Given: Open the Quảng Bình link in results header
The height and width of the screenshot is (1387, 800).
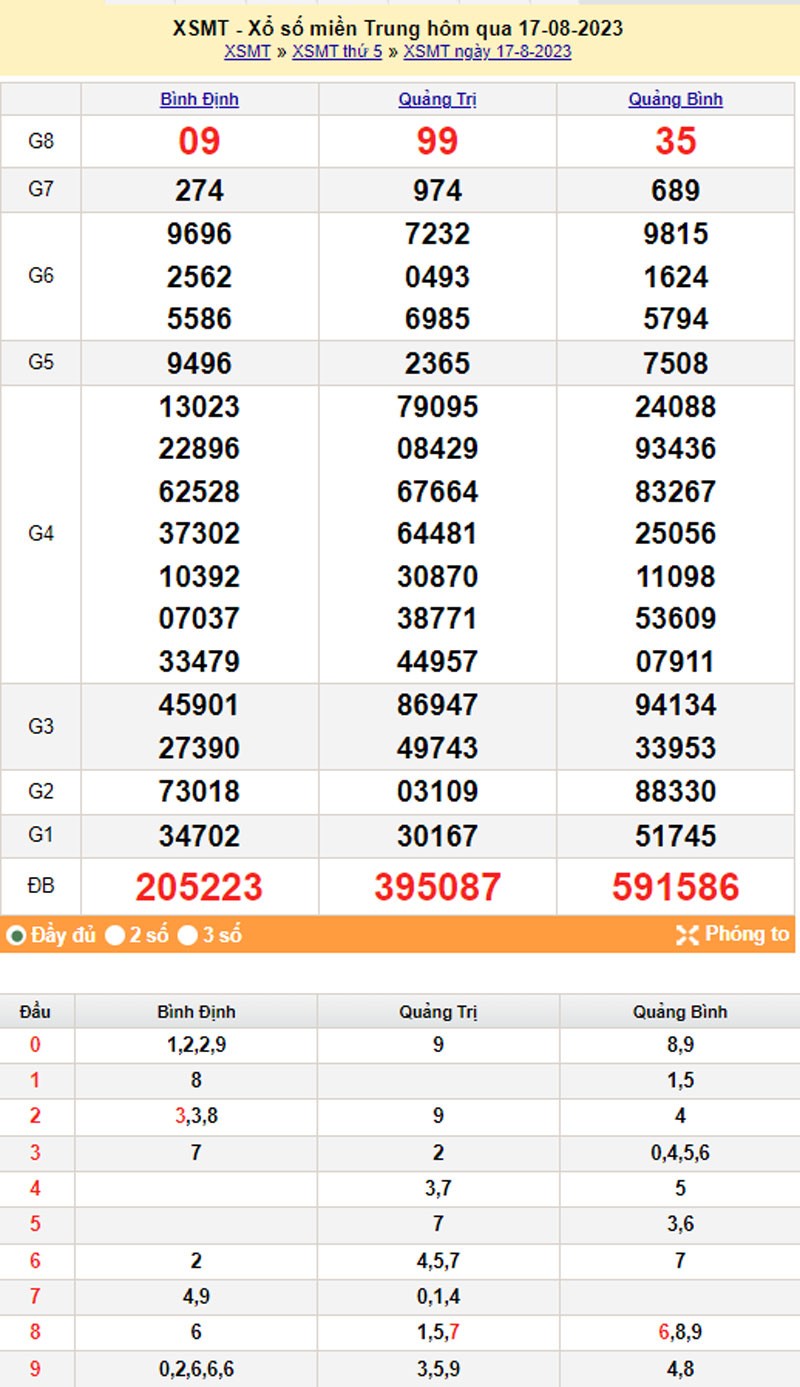Looking at the screenshot, I should 675,99.
